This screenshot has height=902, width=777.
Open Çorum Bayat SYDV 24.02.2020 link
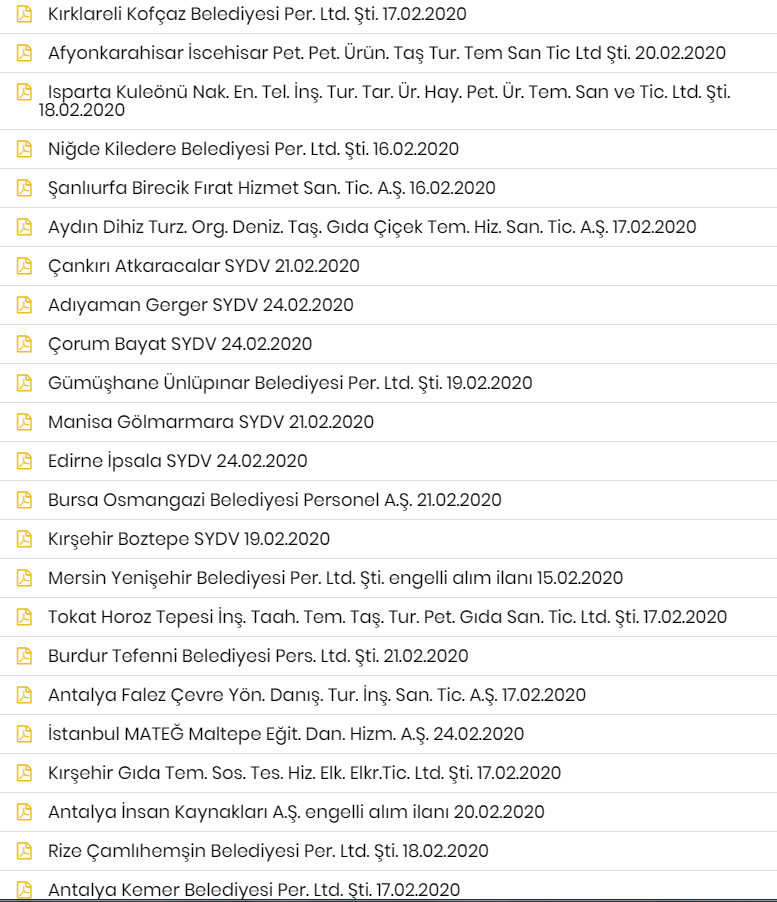coord(180,344)
